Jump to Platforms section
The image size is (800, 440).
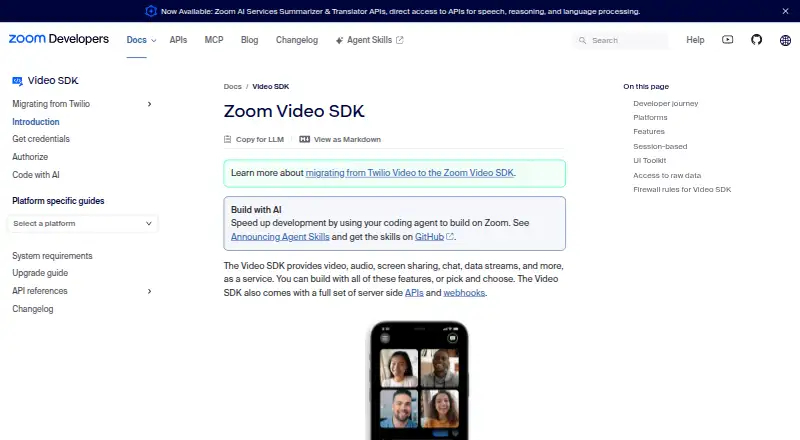(650, 117)
